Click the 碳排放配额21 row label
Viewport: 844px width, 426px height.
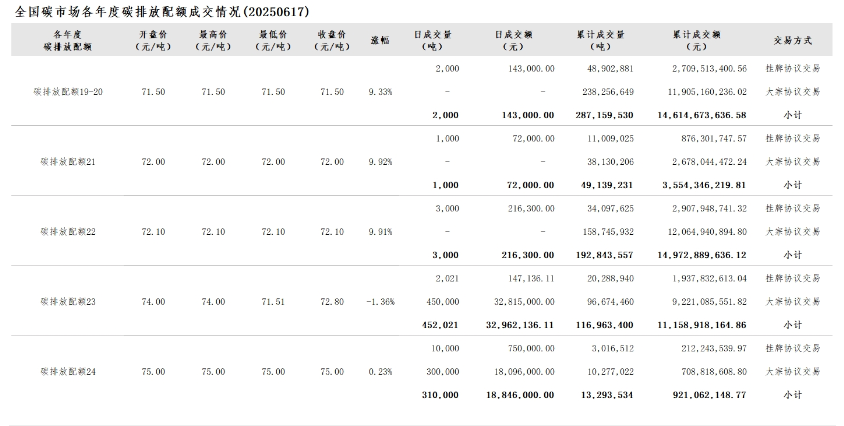coord(68,162)
